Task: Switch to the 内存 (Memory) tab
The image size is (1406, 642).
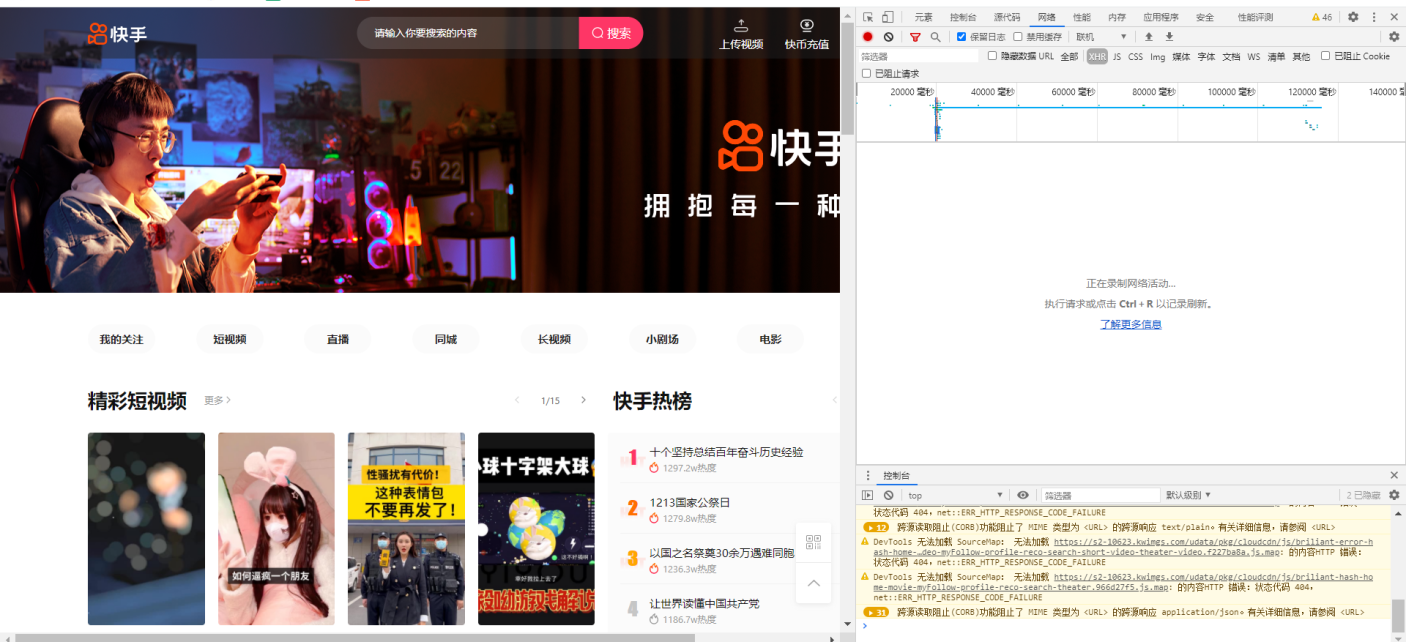Action: coord(1117,17)
